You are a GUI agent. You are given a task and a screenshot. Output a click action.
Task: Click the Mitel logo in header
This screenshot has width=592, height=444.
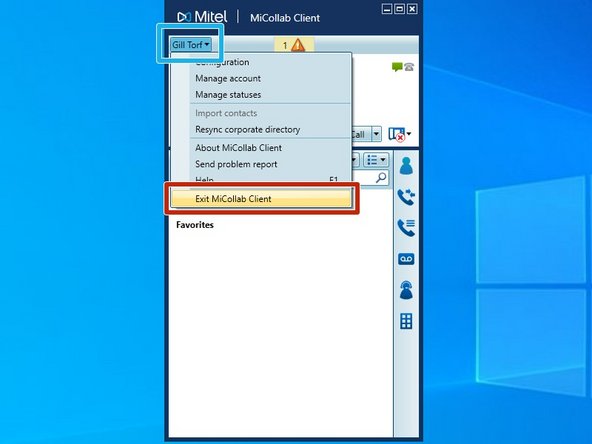coord(202,17)
